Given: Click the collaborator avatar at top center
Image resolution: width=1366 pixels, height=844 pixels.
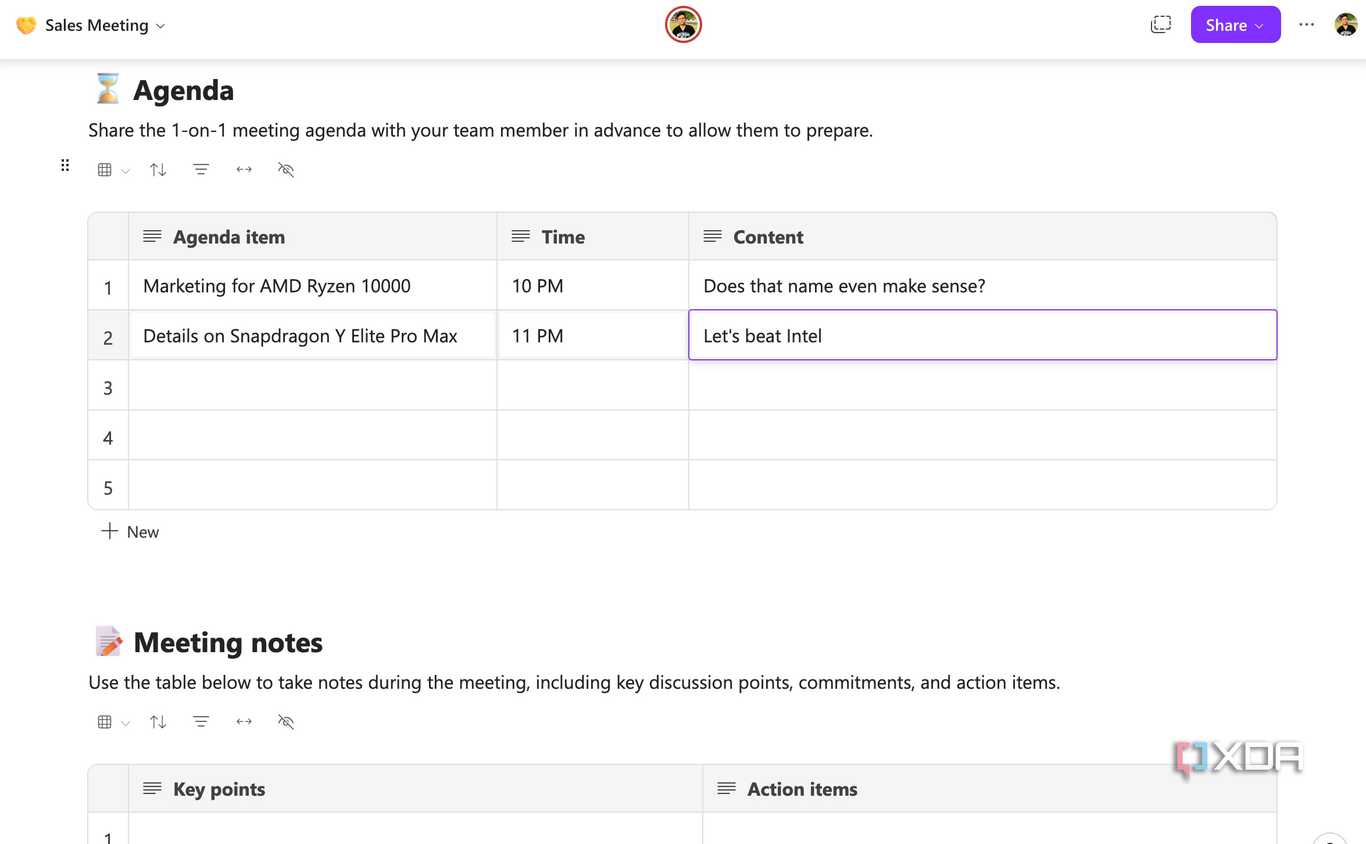Looking at the screenshot, I should 683,25.
